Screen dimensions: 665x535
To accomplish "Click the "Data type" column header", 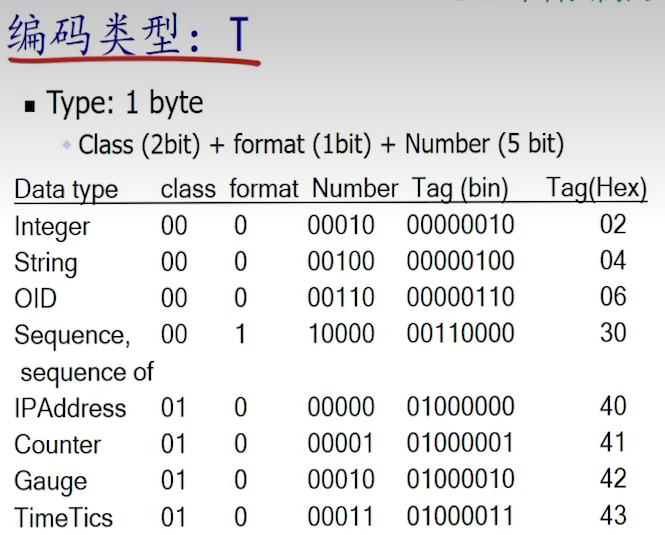I will tap(66, 189).
